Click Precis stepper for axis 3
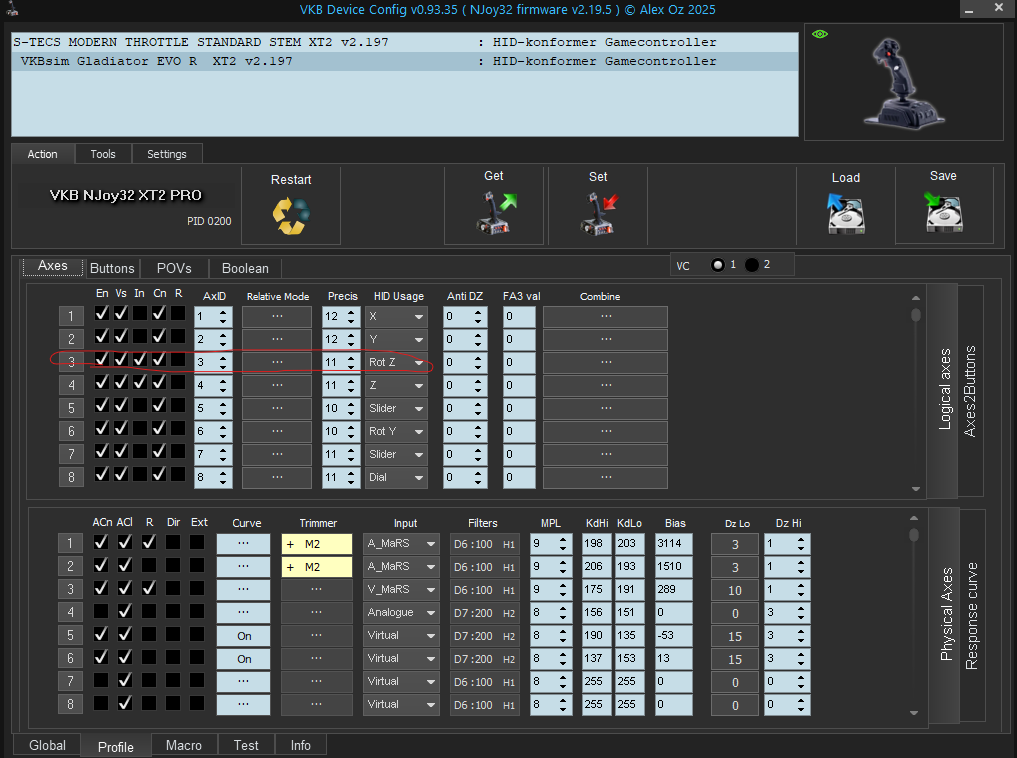1017x758 pixels. point(351,362)
